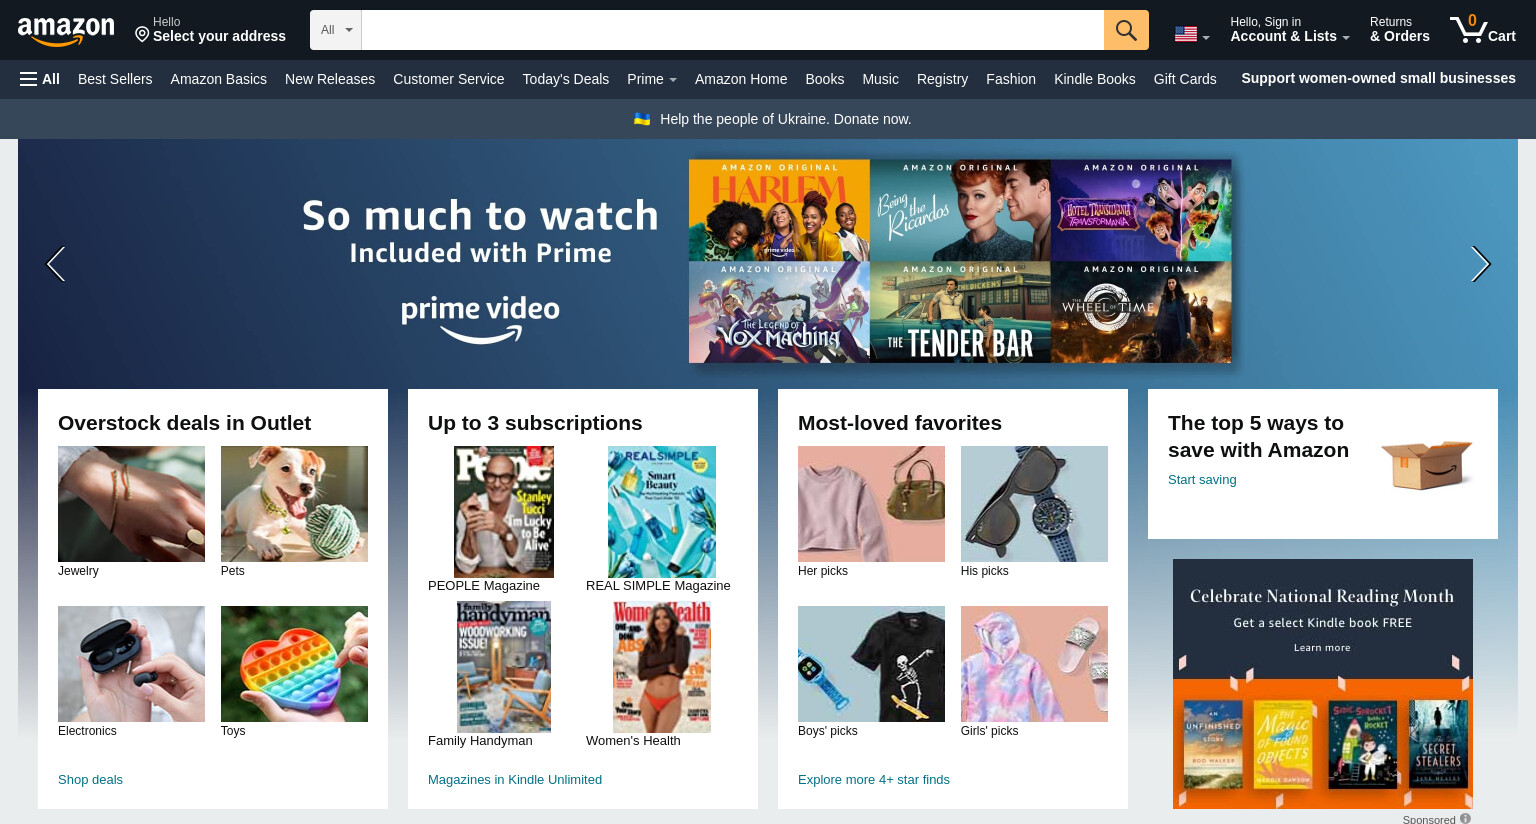1536x824 pixels.
Task: Open The Tender Bar thumbnail
Action: point(960,312)
